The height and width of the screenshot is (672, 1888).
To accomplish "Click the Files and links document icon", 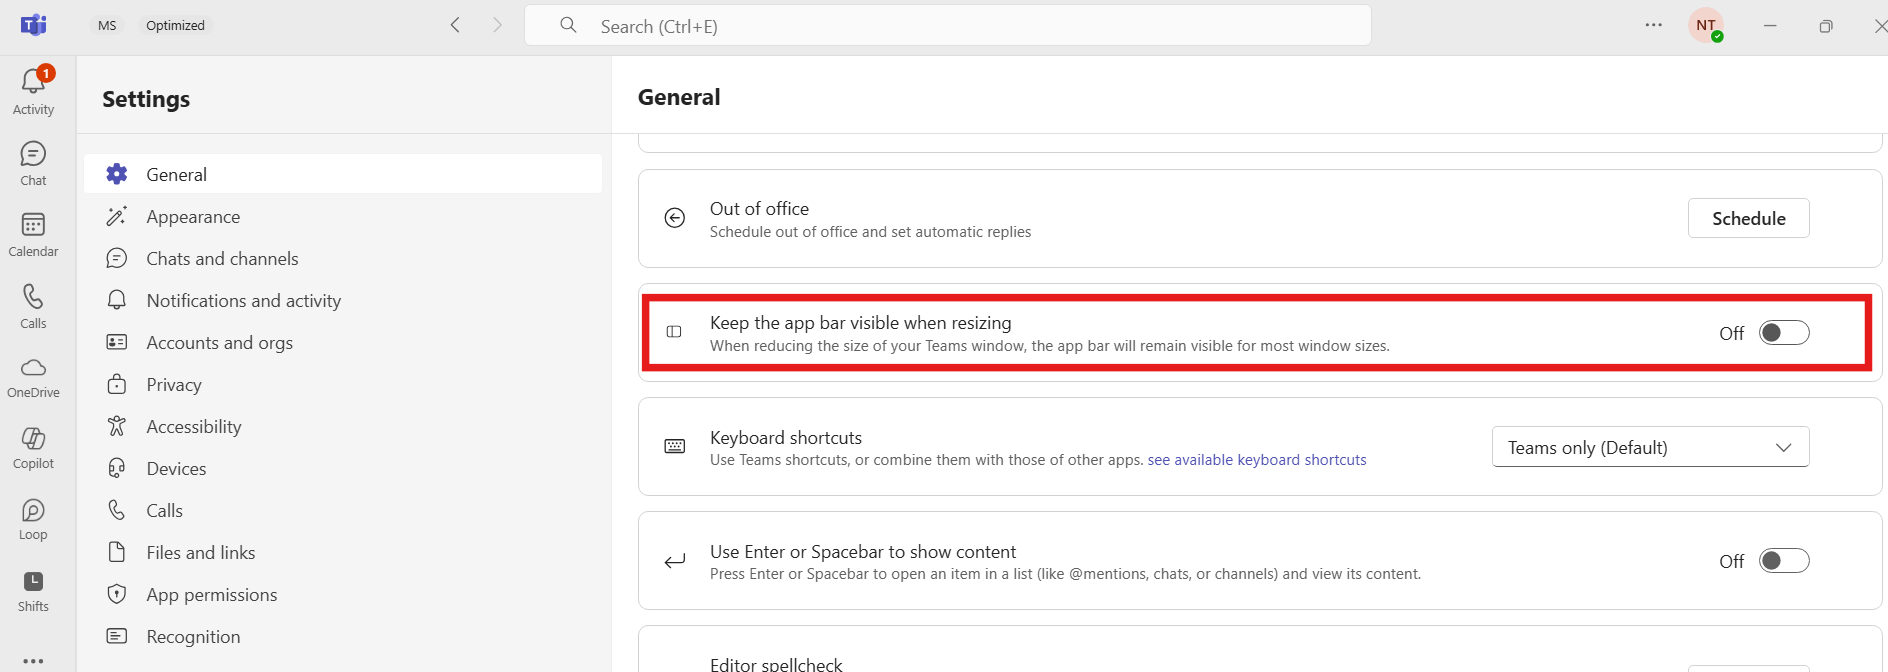I will (x=117, y=552).
